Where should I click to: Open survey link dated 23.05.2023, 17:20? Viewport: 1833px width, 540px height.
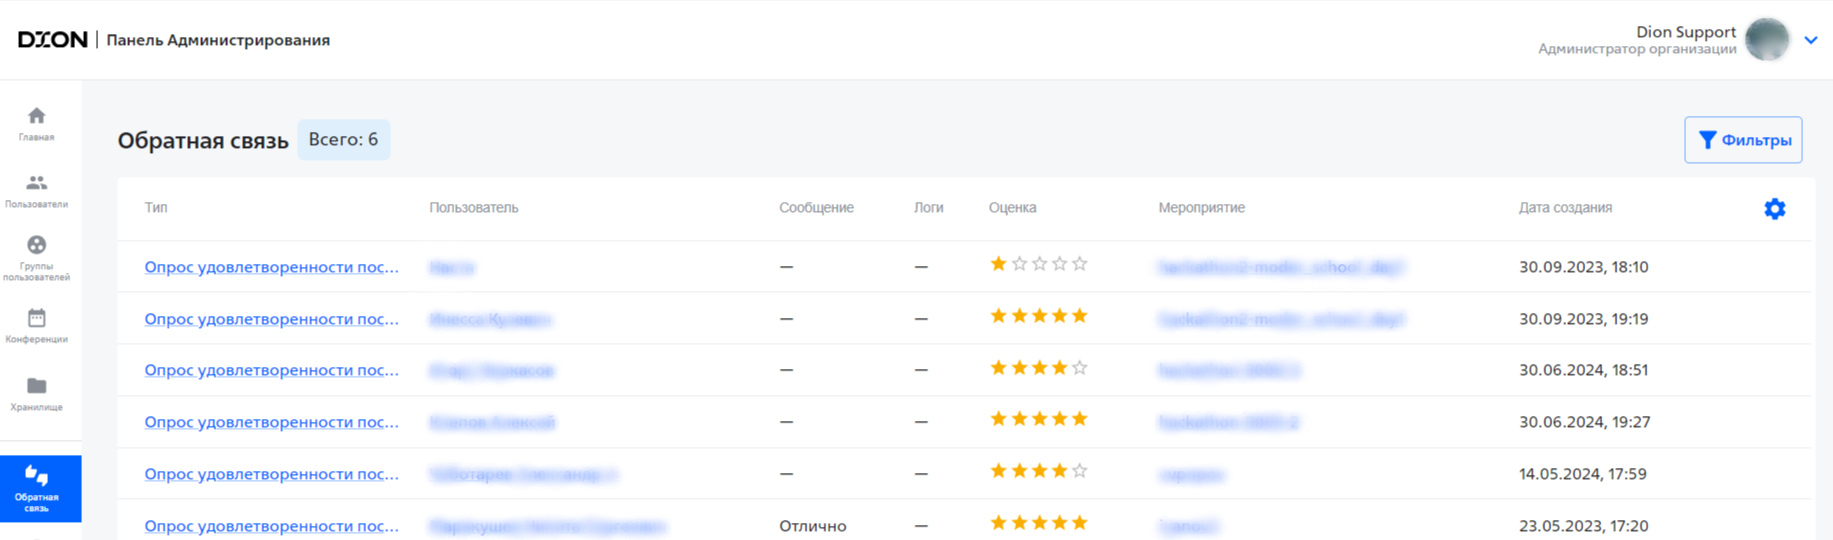point(272,526)
